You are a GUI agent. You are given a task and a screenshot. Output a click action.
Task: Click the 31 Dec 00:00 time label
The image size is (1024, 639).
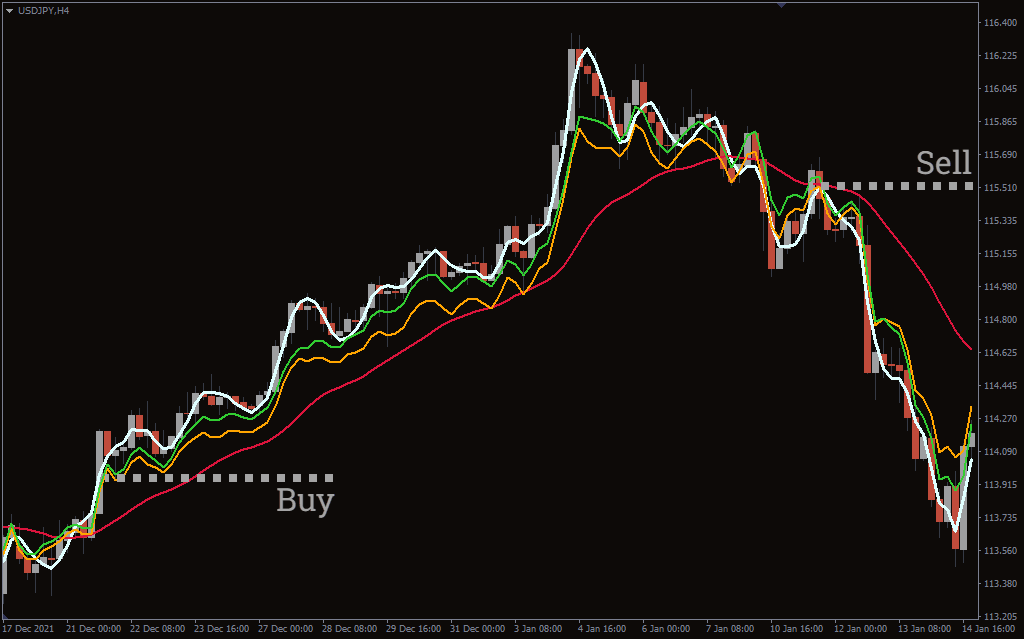[476, 629]
